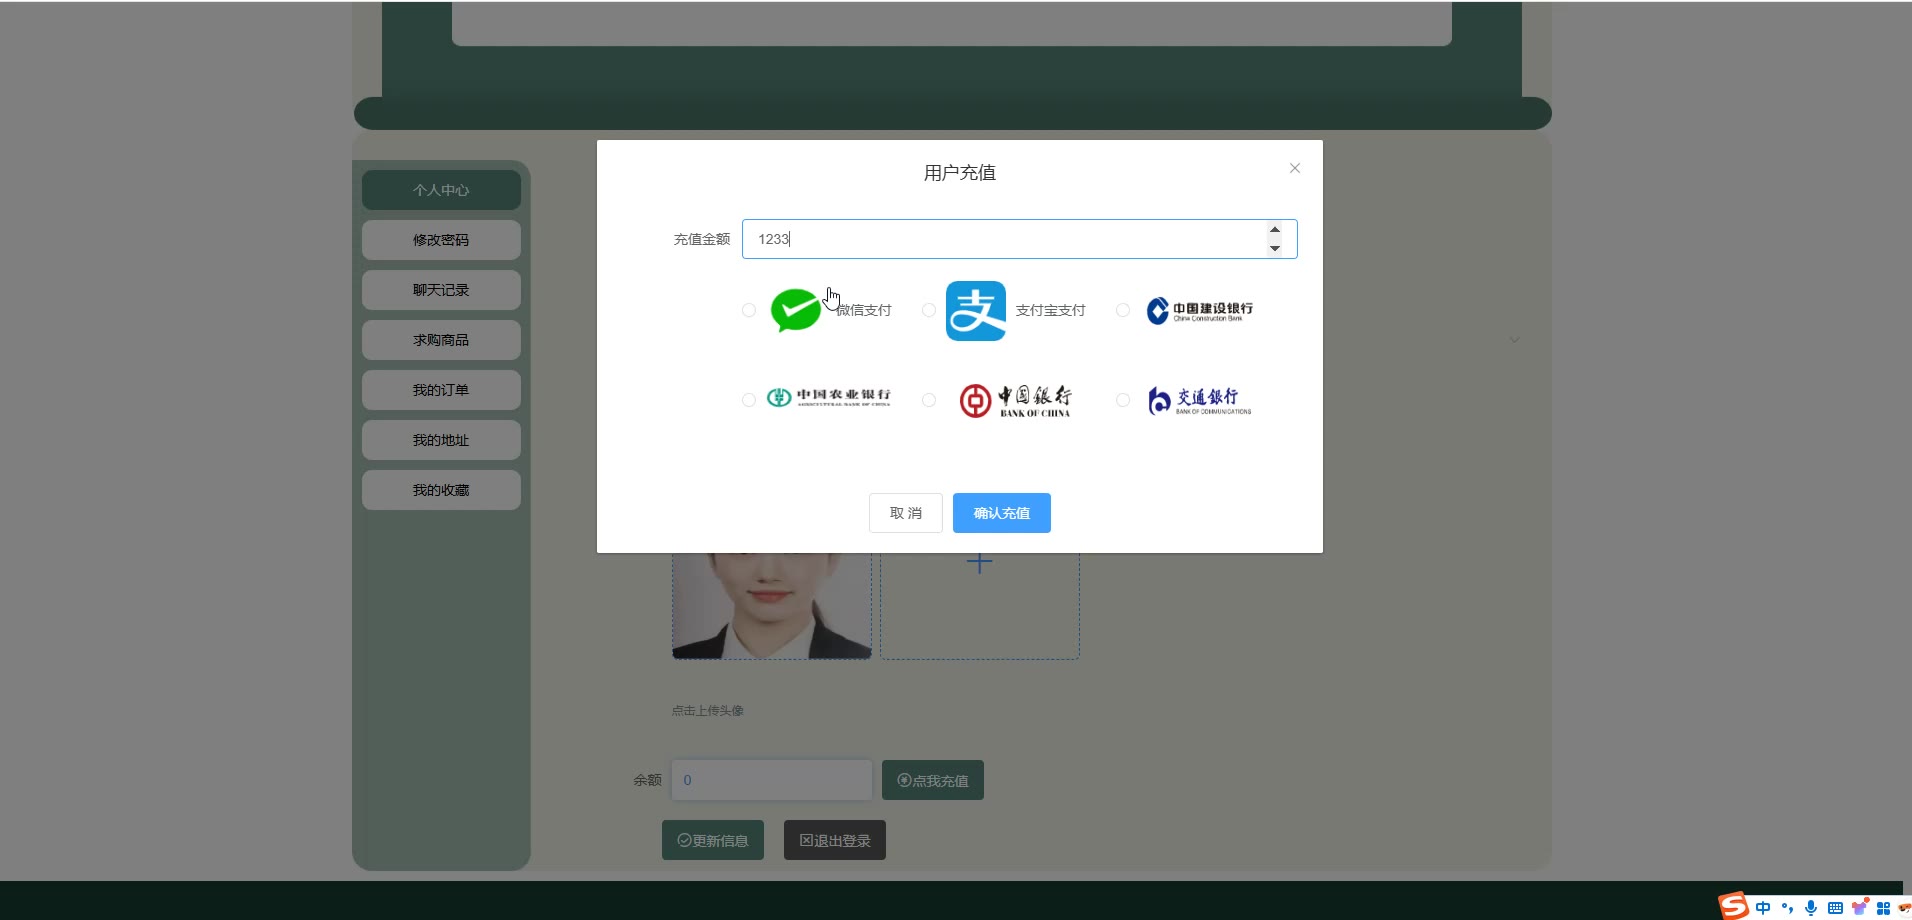Click the Bank of China logo
The height and width of the screenshot is (920, 1912).
[1015, 401]
